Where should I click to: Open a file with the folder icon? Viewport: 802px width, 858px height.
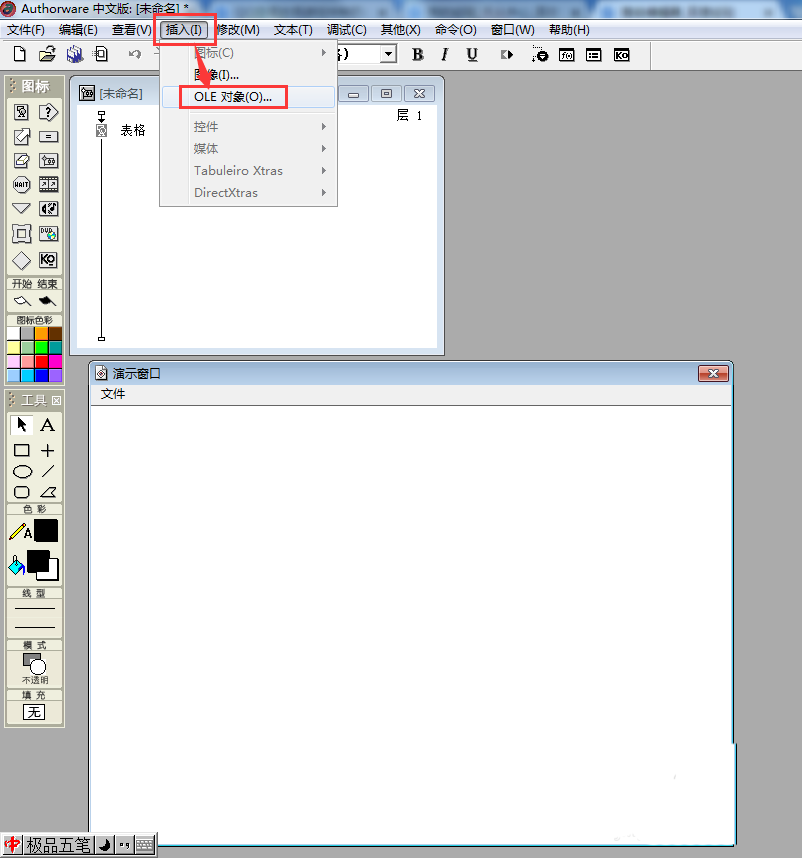(x=47, y=54)
